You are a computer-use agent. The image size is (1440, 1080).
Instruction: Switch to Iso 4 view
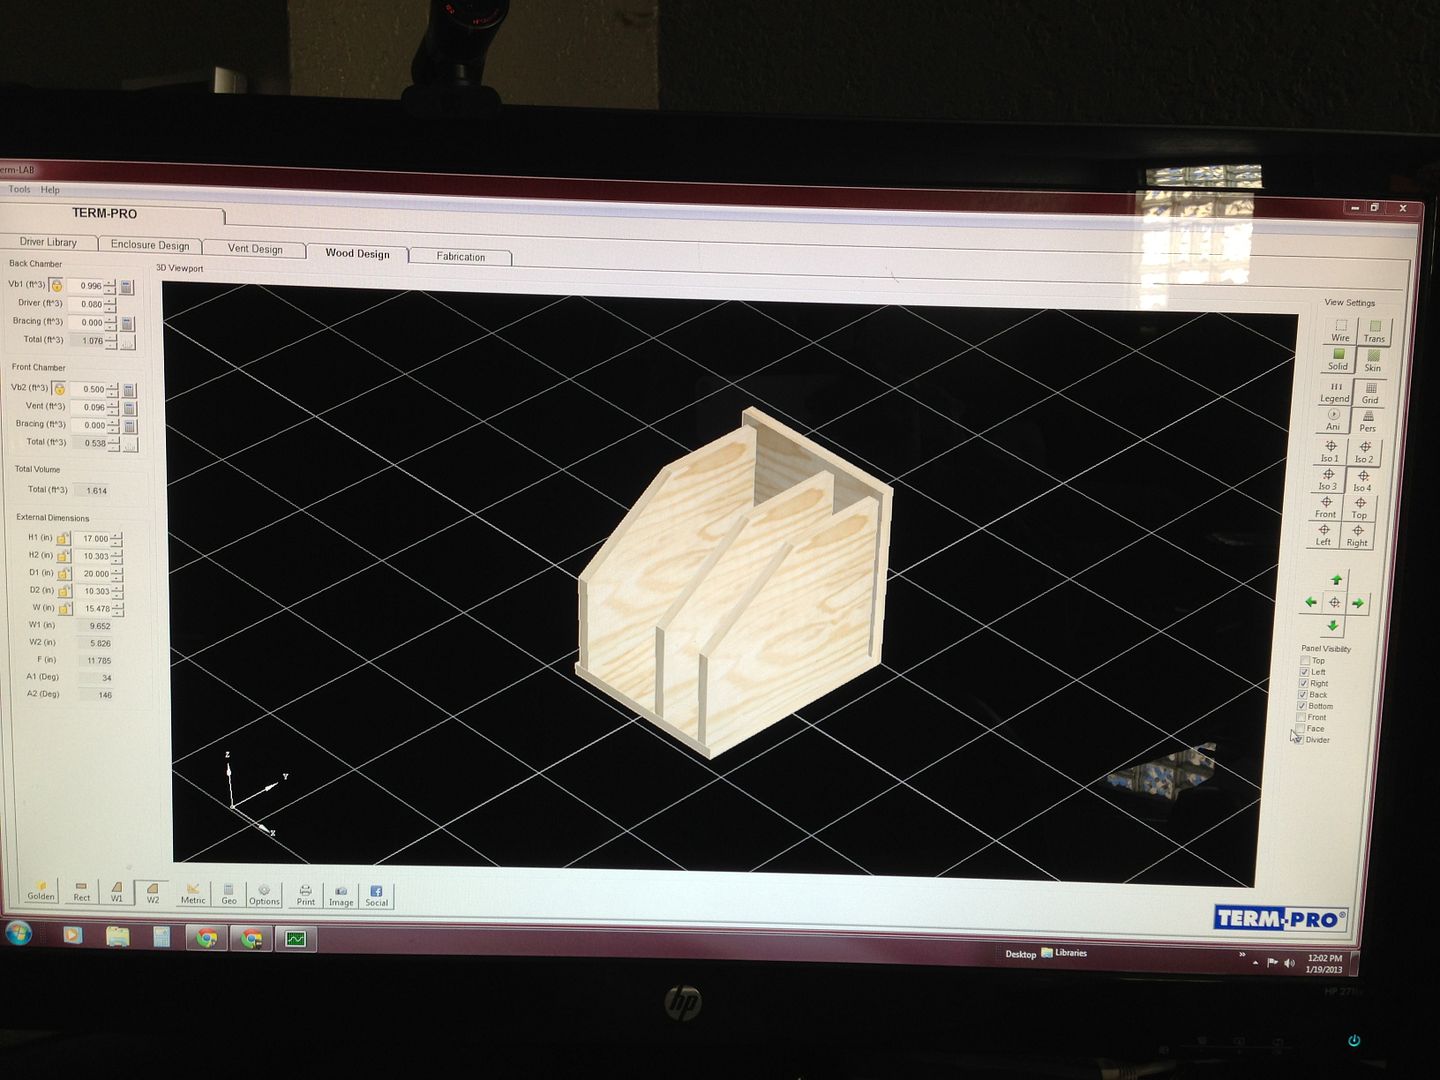click(1362, 480)
